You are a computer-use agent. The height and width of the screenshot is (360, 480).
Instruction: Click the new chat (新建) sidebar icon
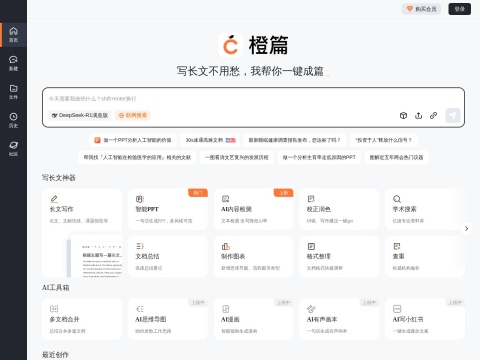pyautogui.click(x=13, y=60)
